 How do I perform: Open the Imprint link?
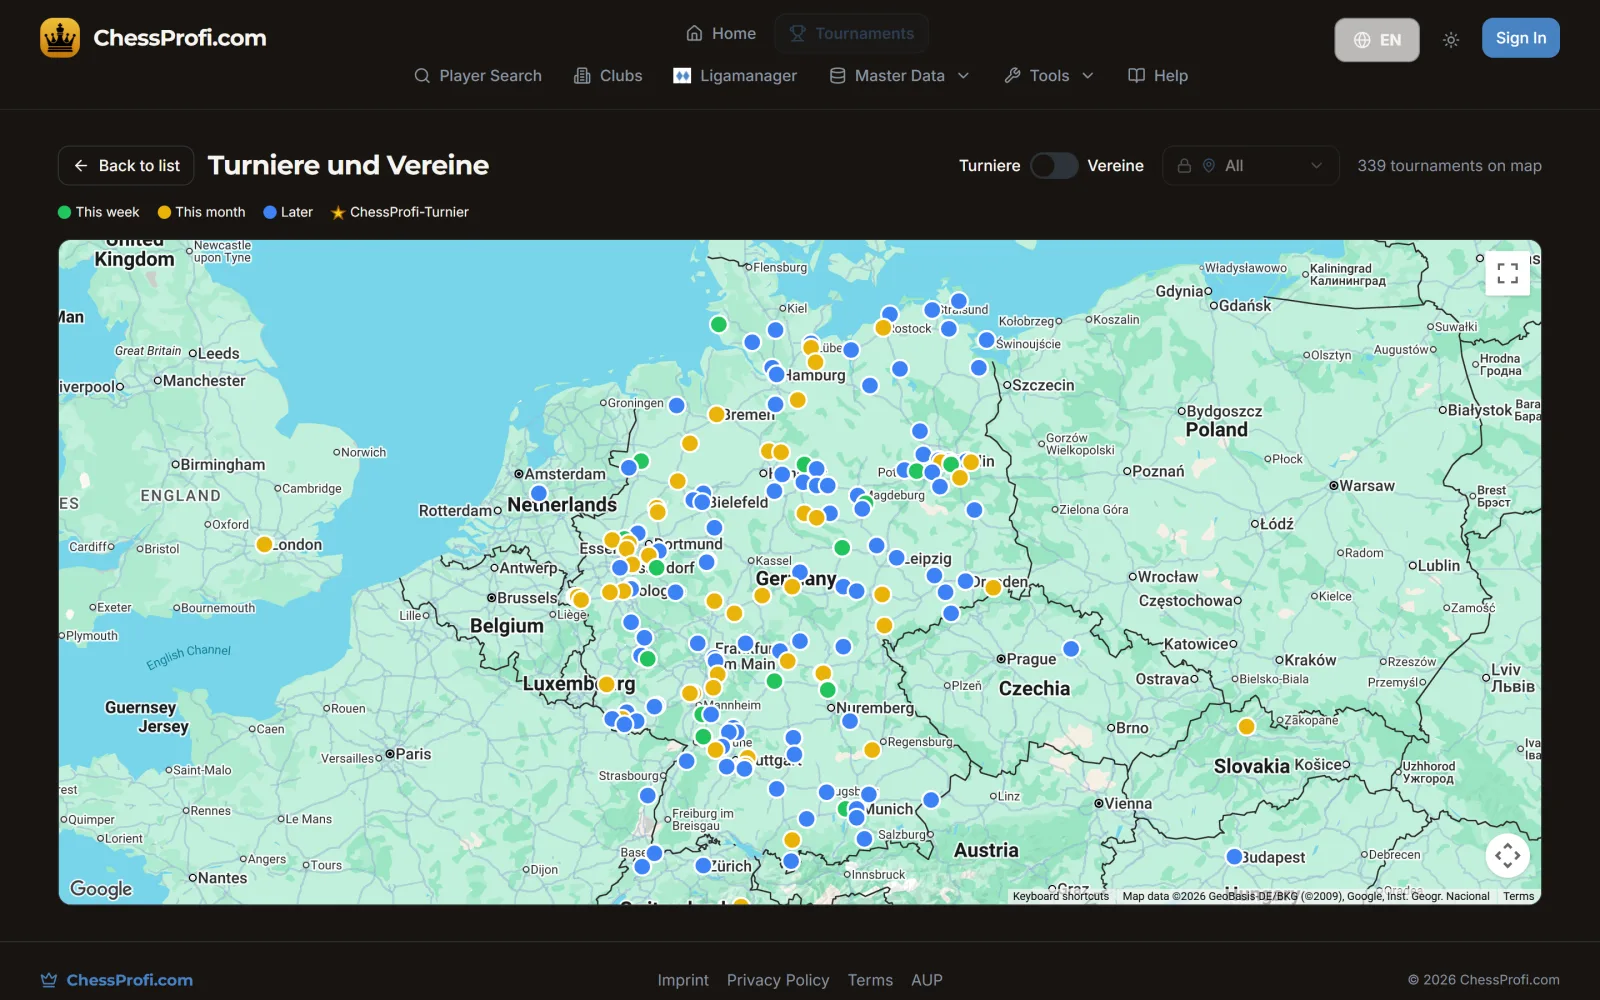click(683, 980)
